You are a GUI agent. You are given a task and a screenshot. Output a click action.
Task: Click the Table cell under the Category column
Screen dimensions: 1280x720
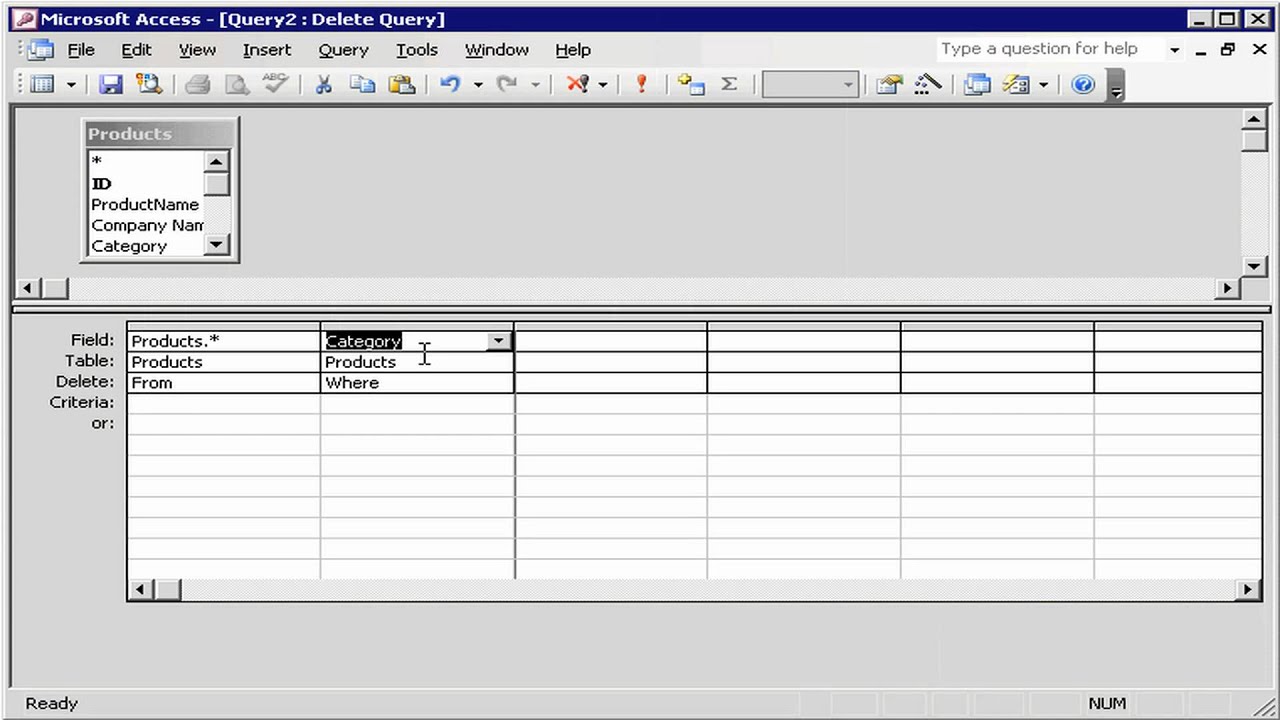[x=417, y=362]
